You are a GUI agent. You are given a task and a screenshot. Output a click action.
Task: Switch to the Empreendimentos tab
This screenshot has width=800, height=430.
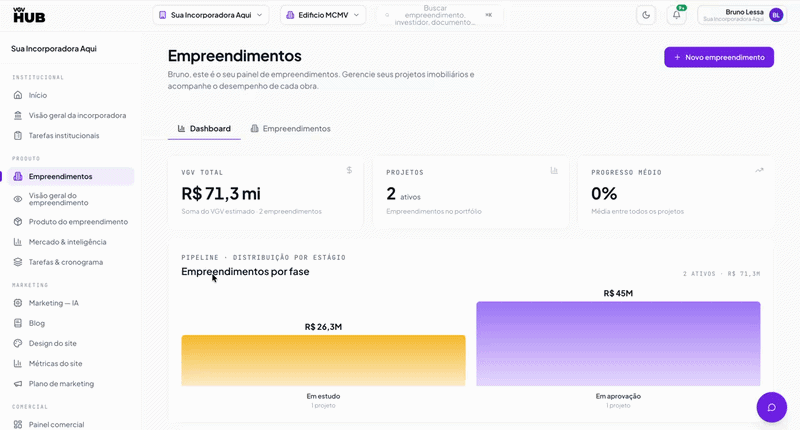[290, 129]
